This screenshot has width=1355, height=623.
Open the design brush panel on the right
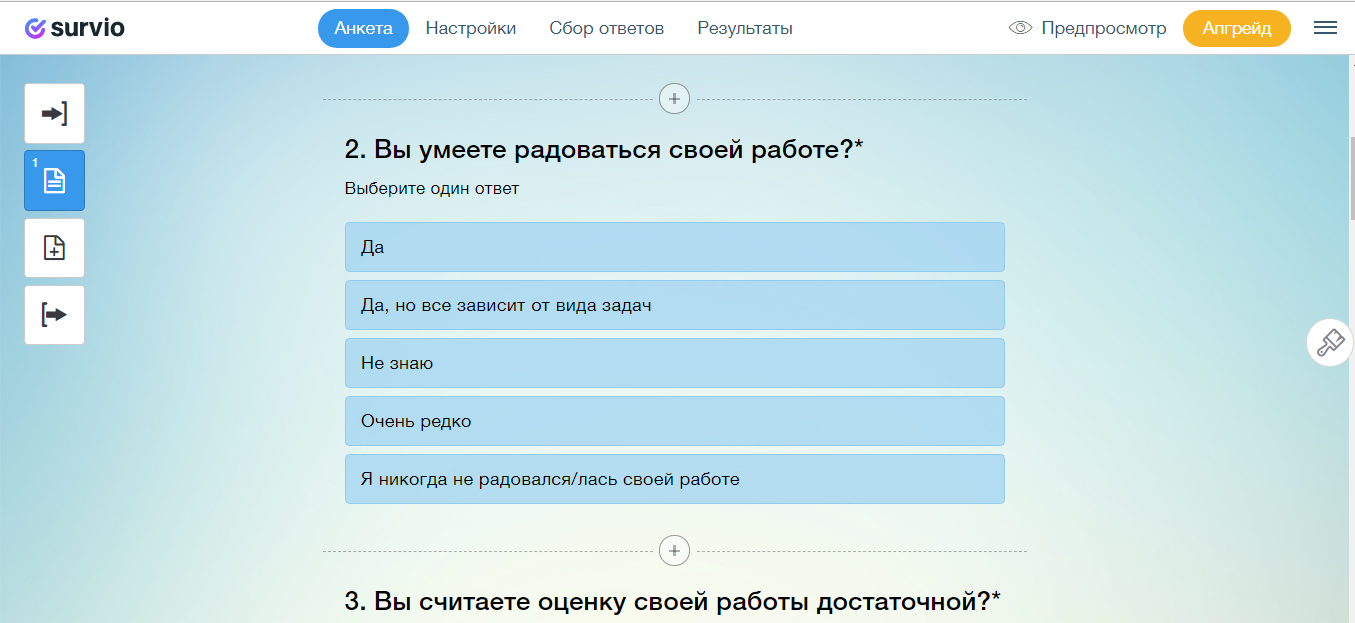1330,342
